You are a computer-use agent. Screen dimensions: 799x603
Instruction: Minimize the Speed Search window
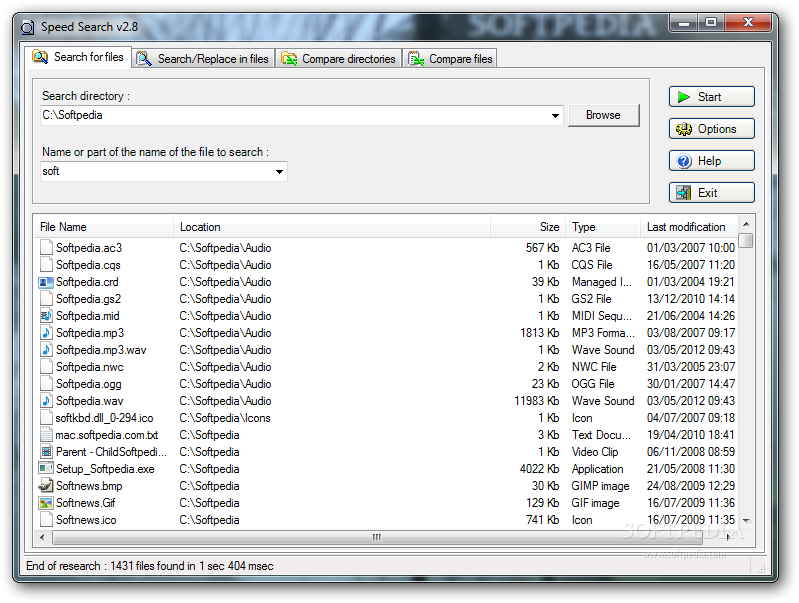pyautogui.click(x=684, y=23)
